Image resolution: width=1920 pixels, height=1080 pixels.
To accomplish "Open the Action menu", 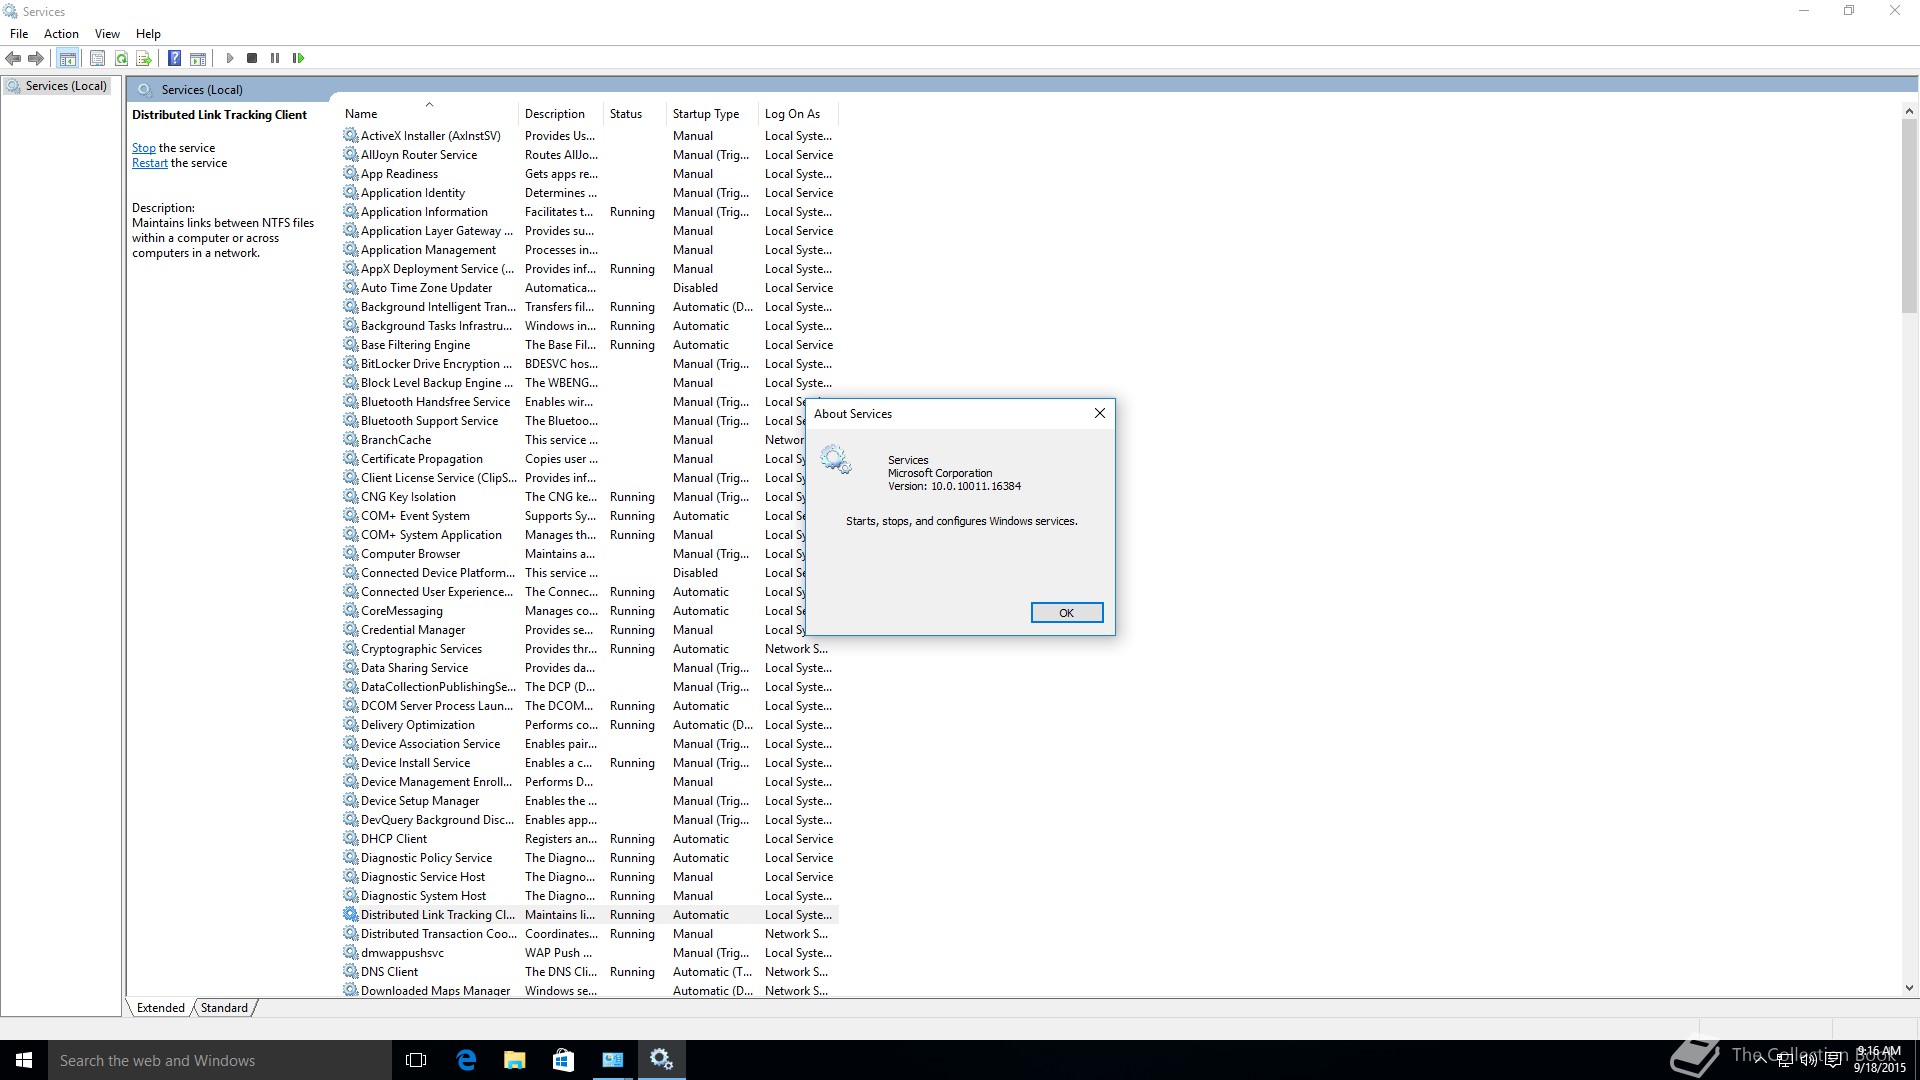I will [x=61, y=33].
